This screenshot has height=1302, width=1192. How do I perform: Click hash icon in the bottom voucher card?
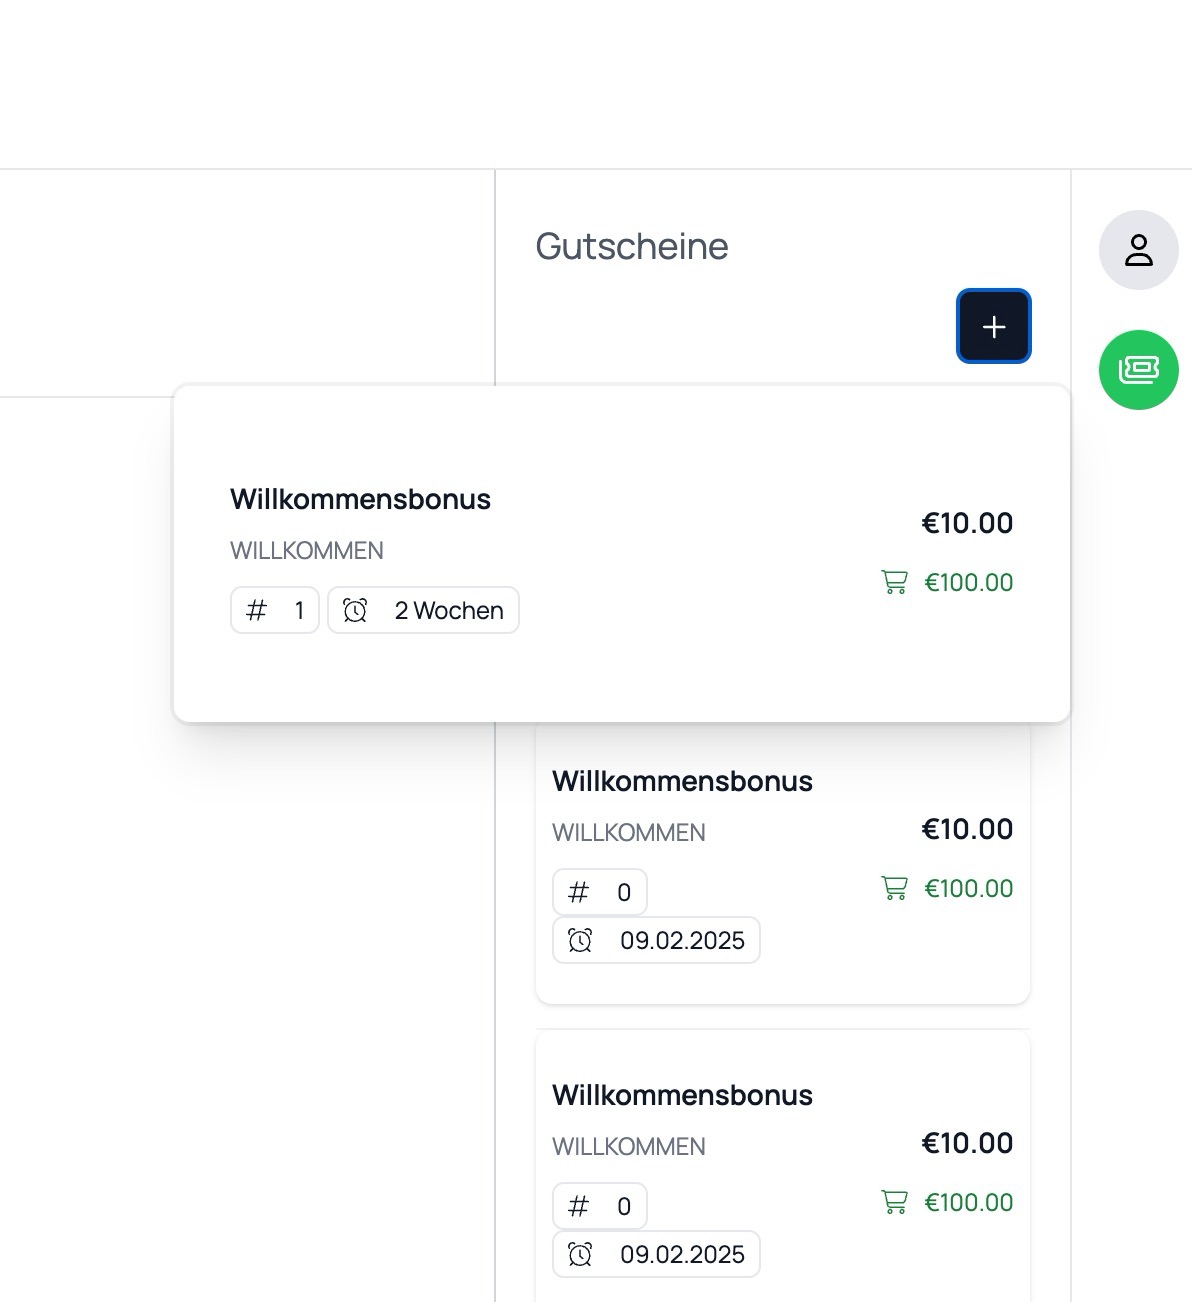pyautogui.click(x=578, y=1206)
